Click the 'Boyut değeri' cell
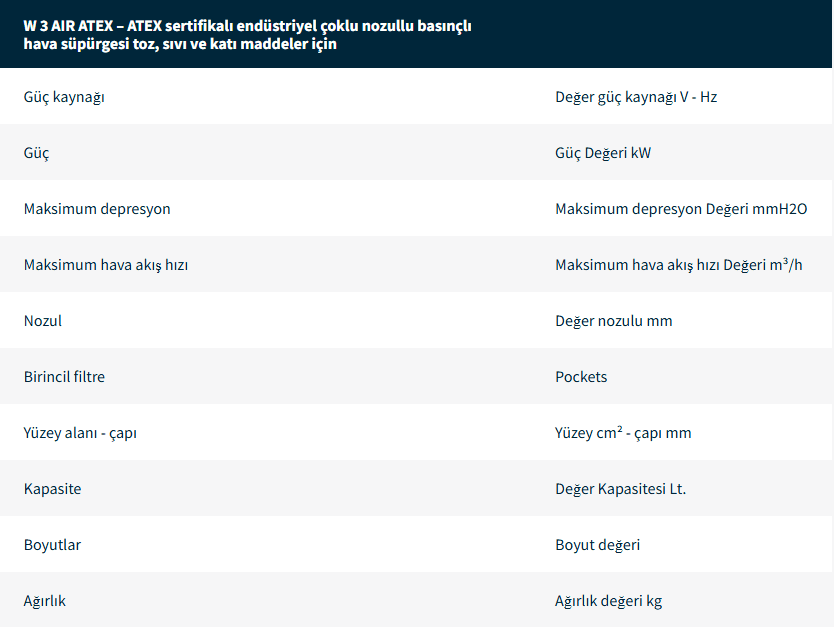This screenshot has height=627, width=834. click(x=597, y=545)
